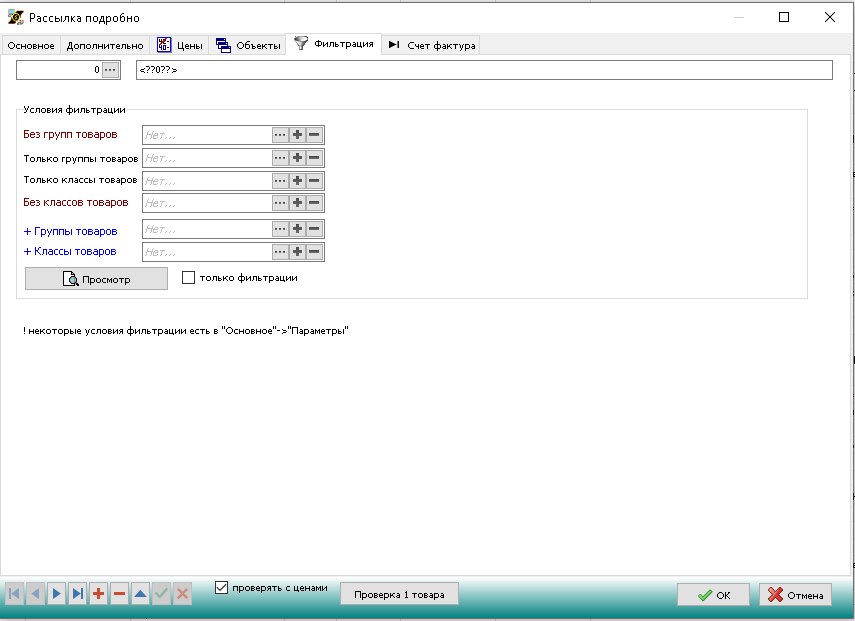Add item to 'Без групп товаров' filter
The width and height of the screenshot is (855, 621).
click(x=297, y=134)
